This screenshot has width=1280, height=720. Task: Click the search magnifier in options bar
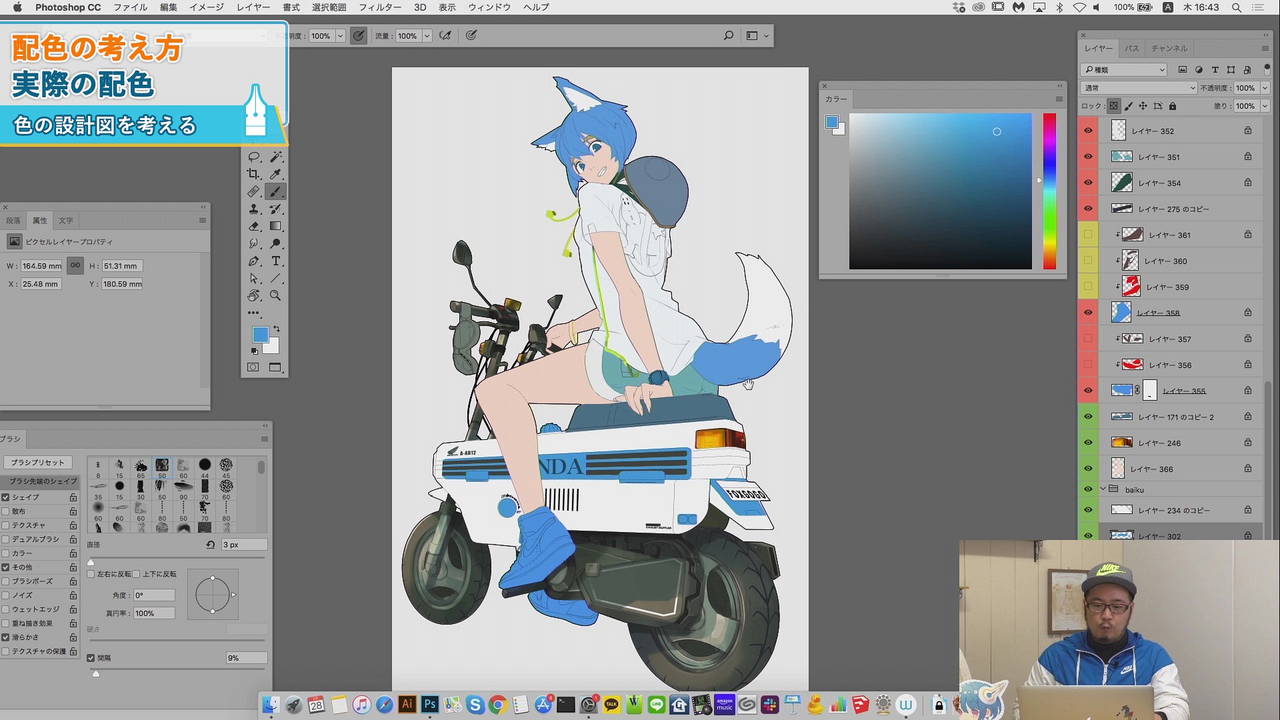728,36
